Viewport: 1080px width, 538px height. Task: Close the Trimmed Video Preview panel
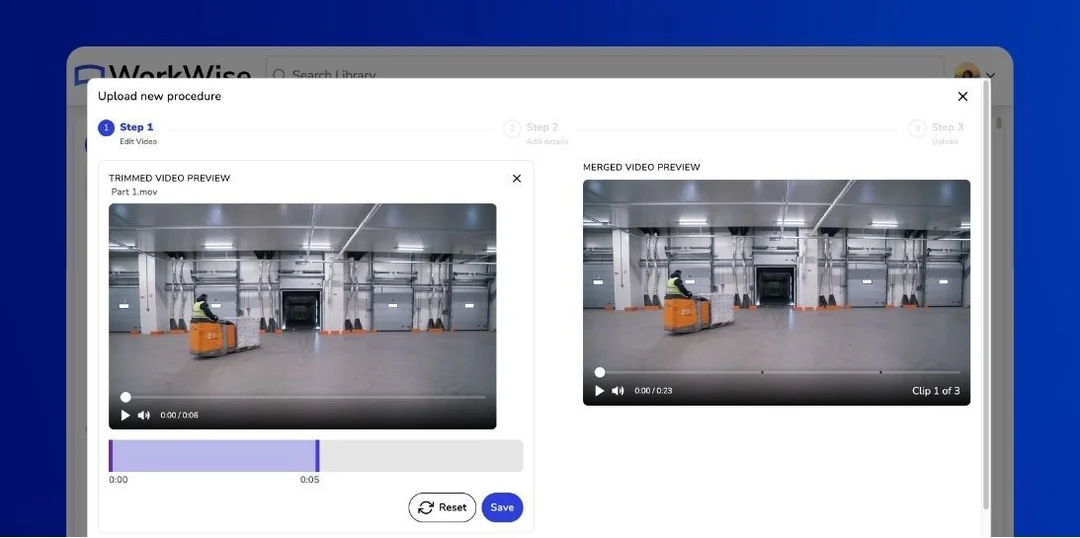[x=517, y=178]
